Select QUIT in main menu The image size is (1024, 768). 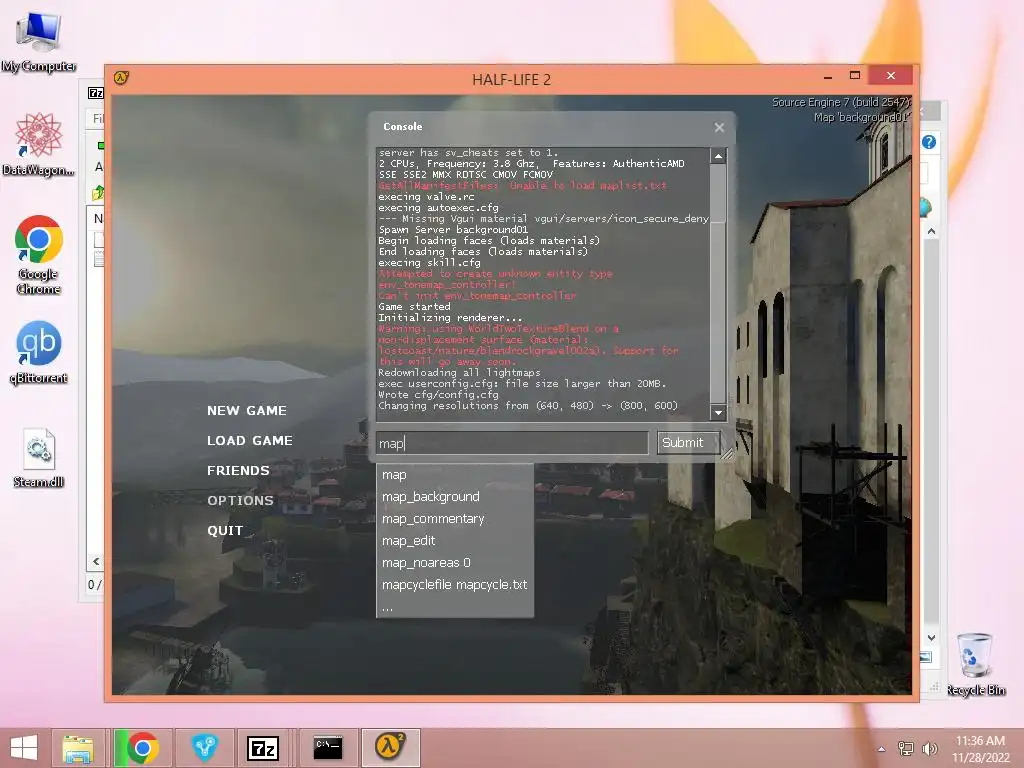pos(225,531)
